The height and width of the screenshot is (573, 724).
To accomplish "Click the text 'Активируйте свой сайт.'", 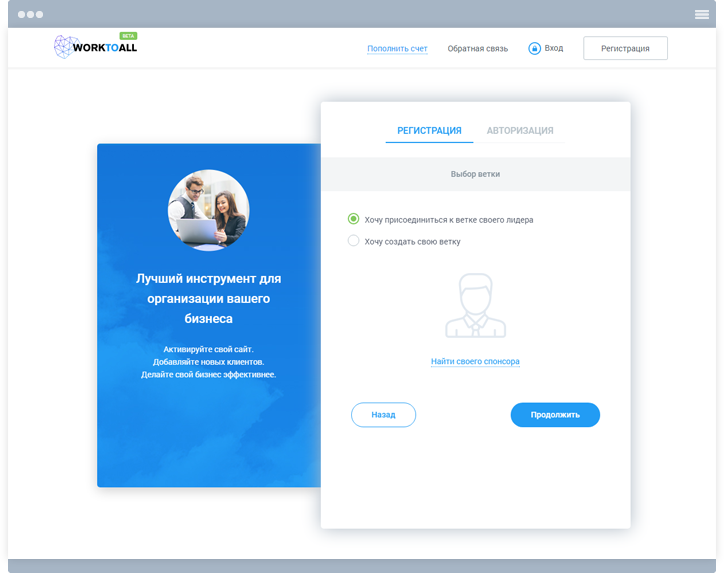I will (x=209, y=349).
